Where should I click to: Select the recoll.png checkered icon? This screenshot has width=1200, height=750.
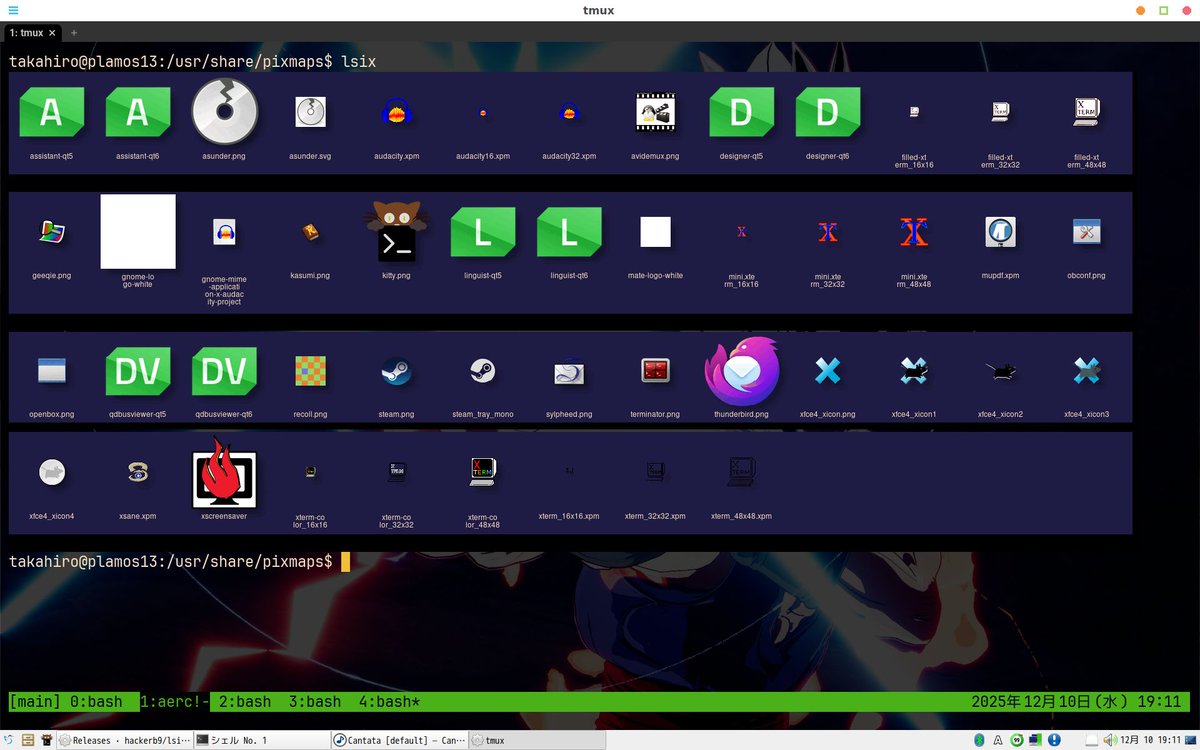tap(310, 371)
